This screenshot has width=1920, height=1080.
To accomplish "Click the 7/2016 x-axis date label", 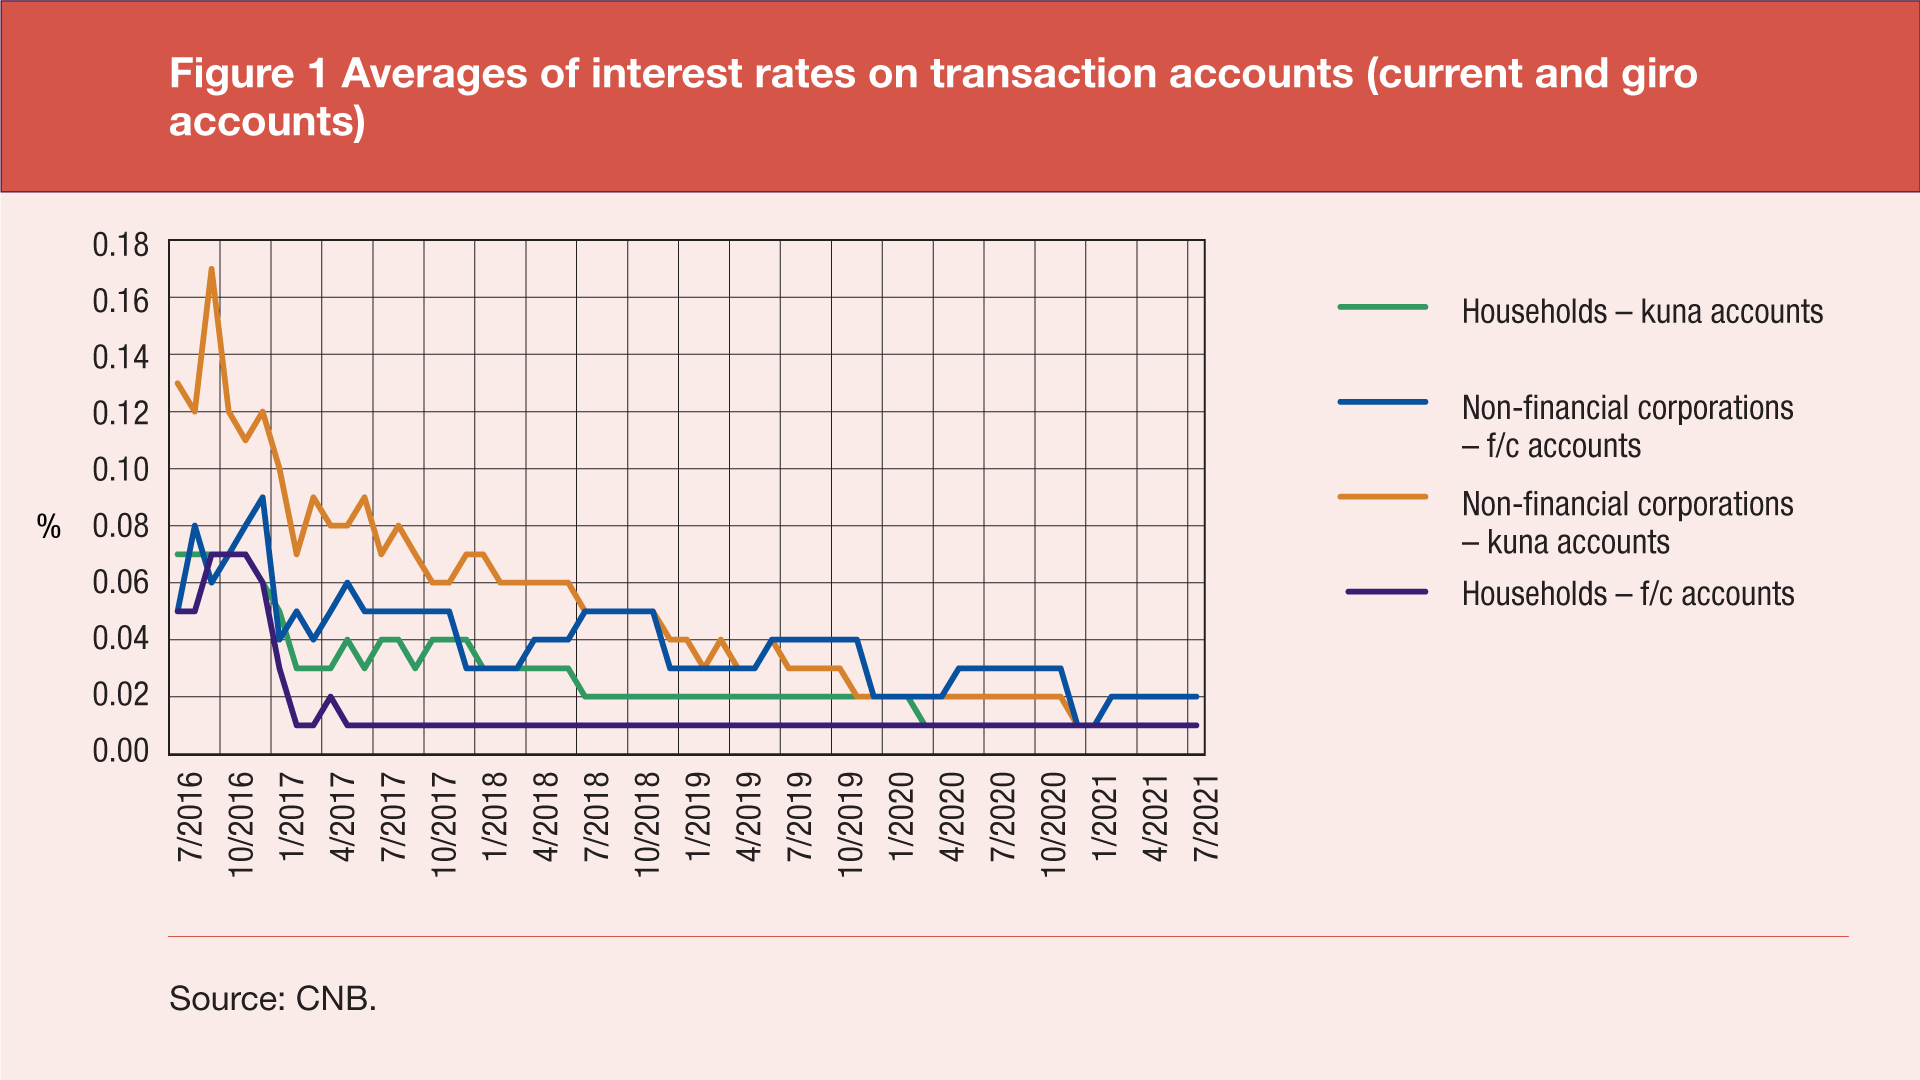I will pos(191,816).
